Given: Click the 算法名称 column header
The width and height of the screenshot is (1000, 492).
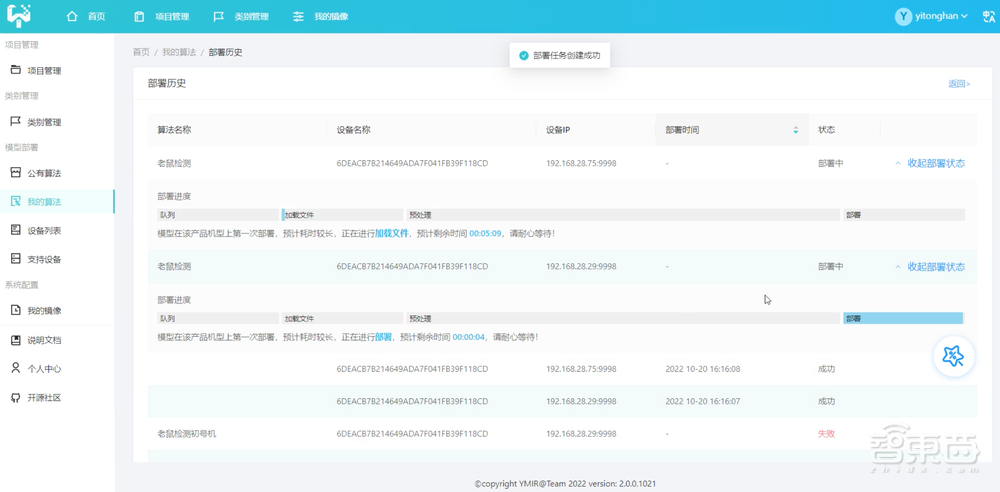Looking at the screenshot, I should [x=174, y=130].
